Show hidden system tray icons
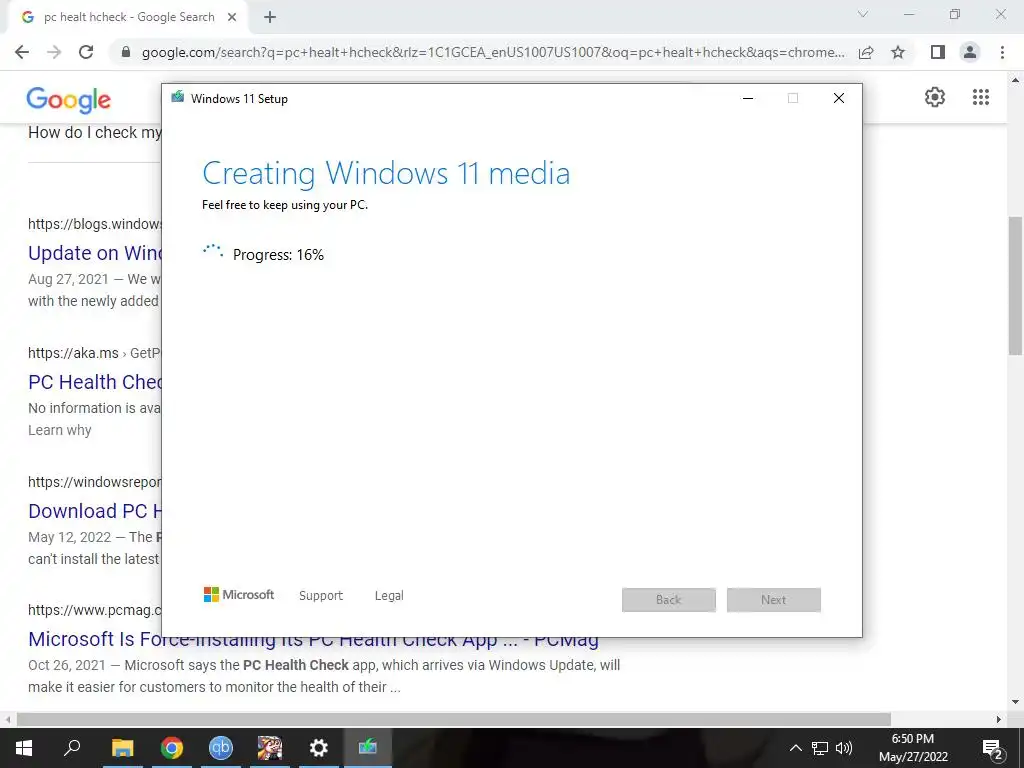 [x=795, y=748]
